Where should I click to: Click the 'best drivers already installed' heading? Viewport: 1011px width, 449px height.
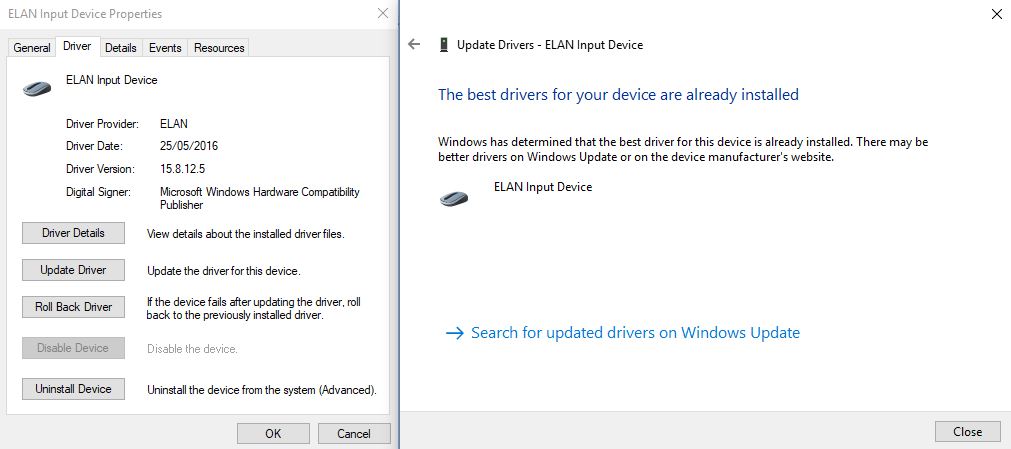(x=618, y=94)
